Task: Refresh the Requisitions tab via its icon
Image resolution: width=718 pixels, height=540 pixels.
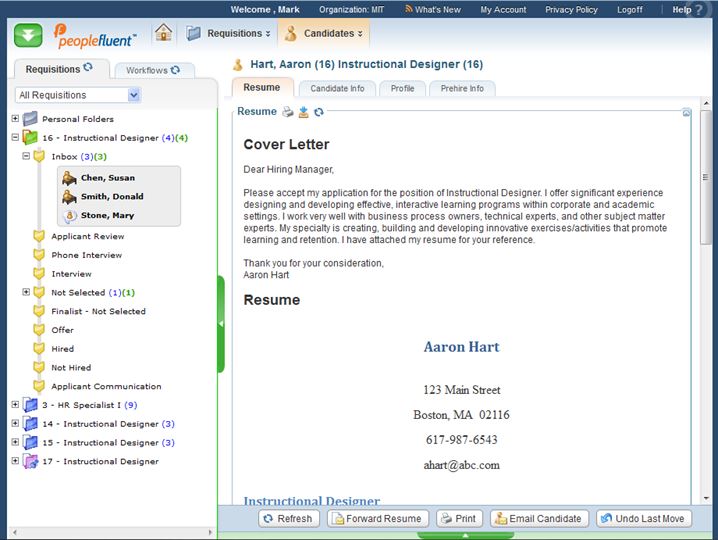Action: point(88,69)
